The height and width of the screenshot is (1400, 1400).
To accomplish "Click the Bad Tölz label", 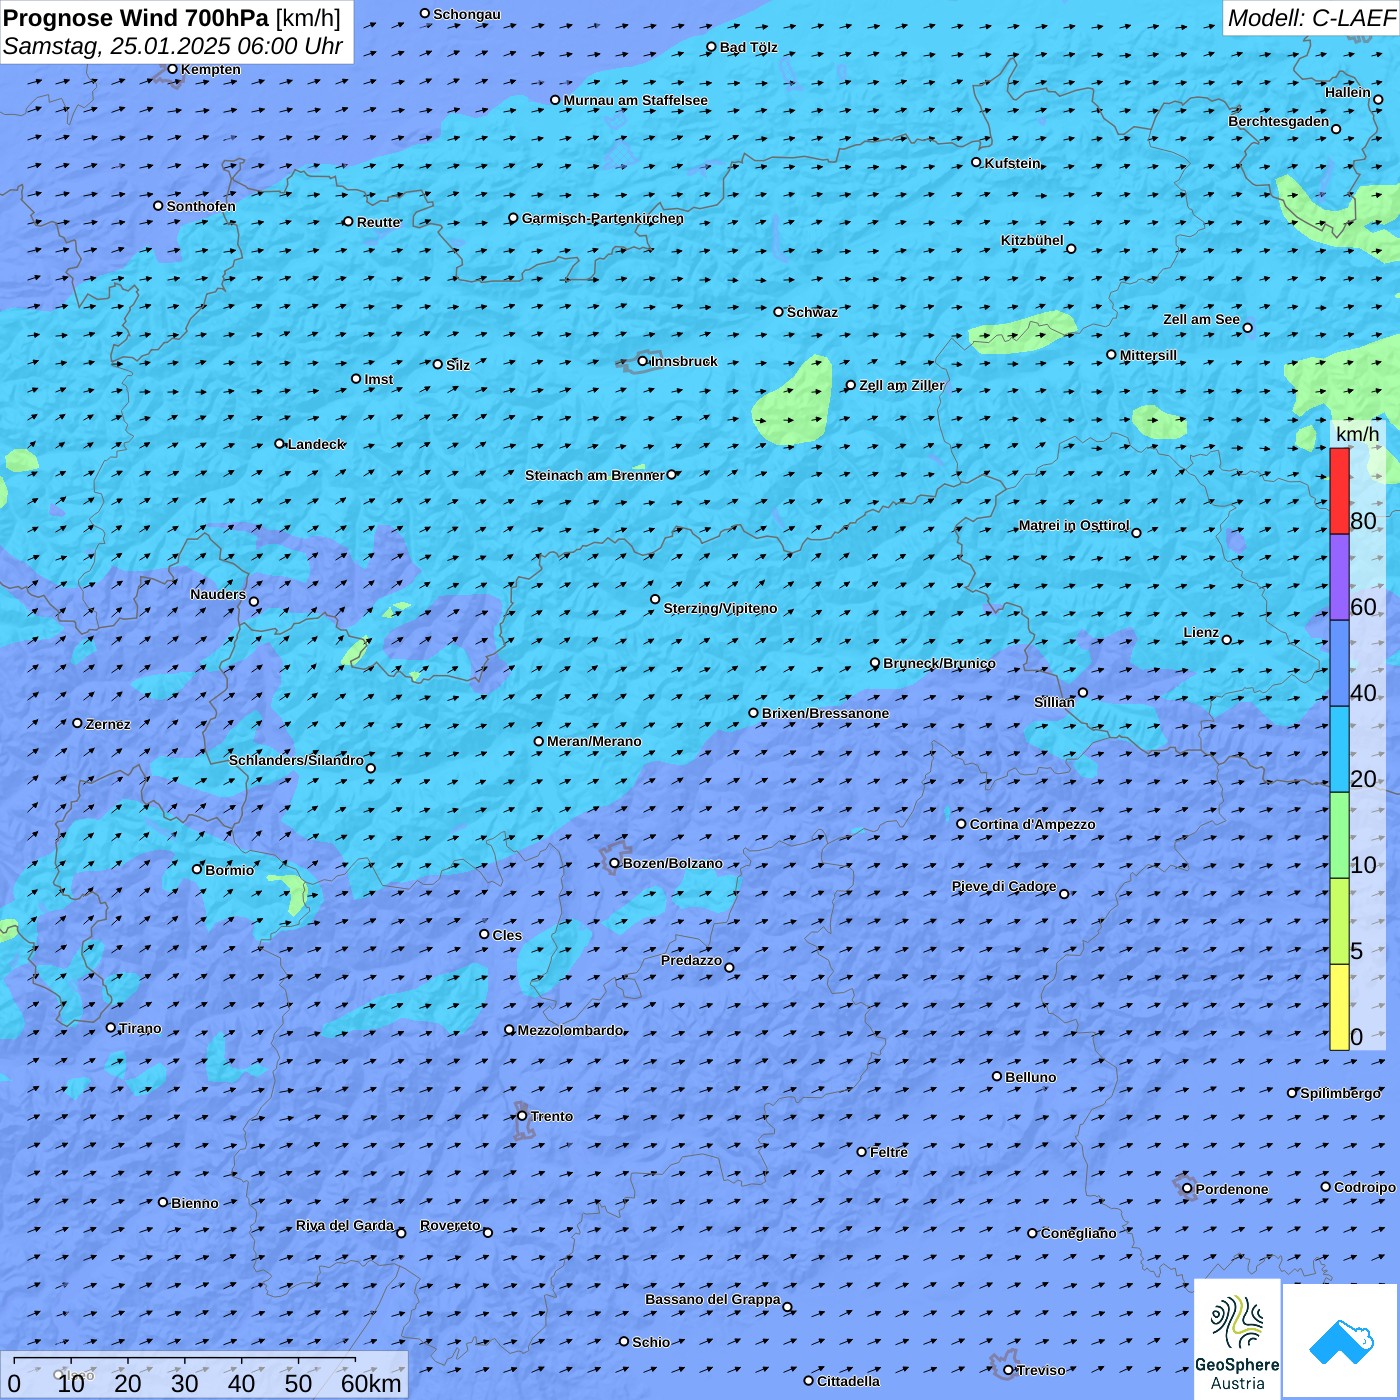I will [748, 47].
